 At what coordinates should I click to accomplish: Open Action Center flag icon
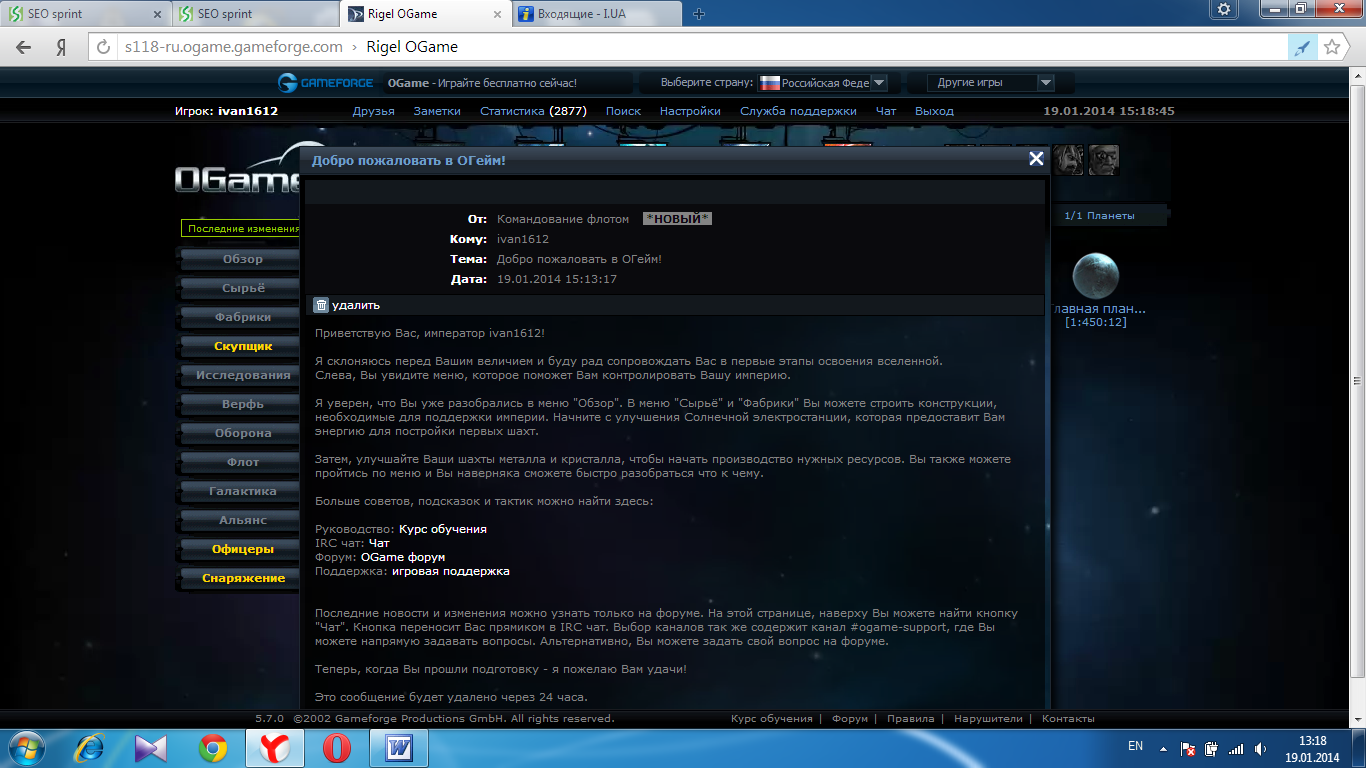pos(1188,748)
